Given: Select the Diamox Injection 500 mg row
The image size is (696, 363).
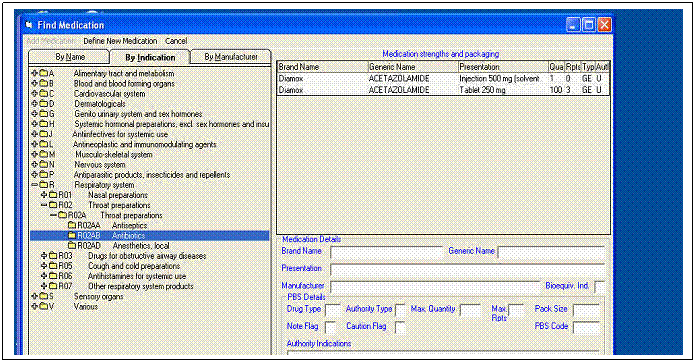Looking at the screenshot, I should tap(443, 79).
